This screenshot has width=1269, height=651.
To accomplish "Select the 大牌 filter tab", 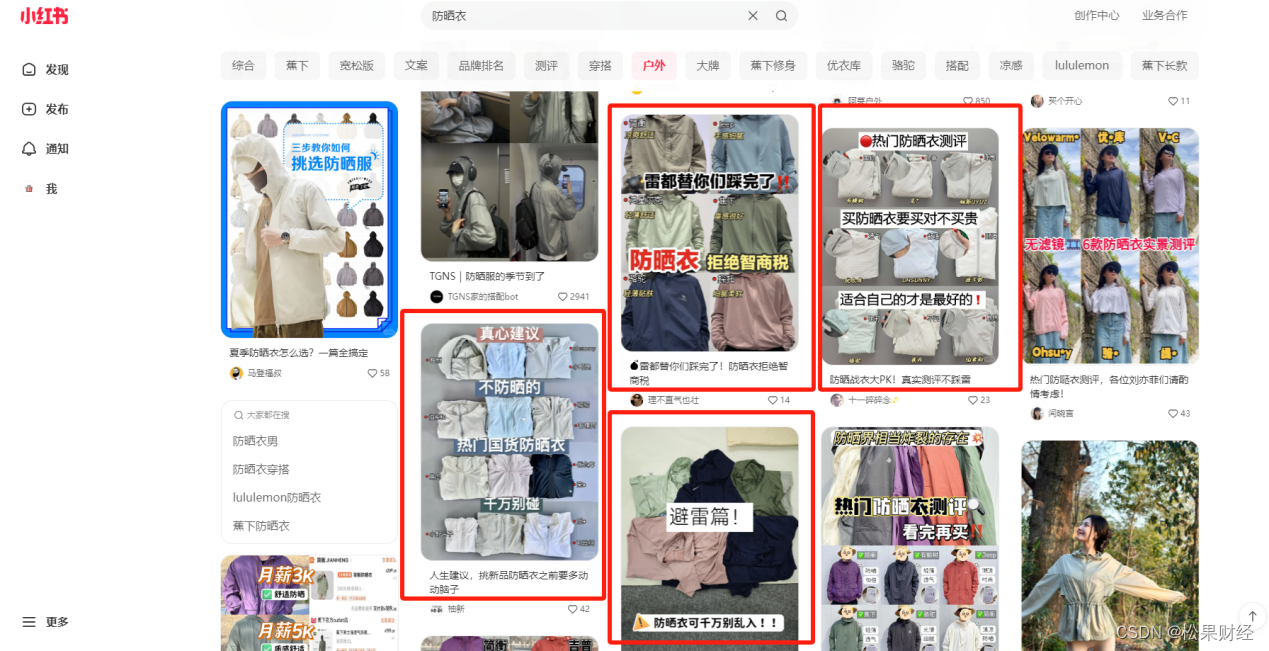I will pyautogui.click(x=708, y=66).
